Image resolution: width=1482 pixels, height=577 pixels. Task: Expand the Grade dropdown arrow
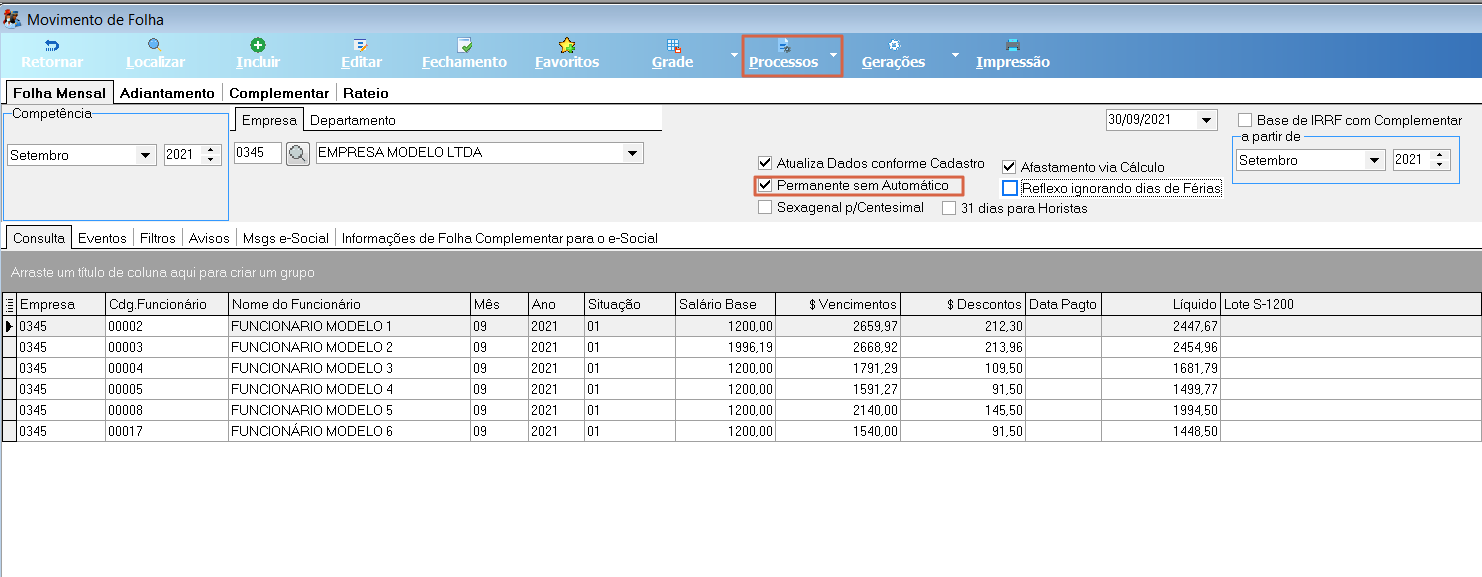click(x=735, y=55)
